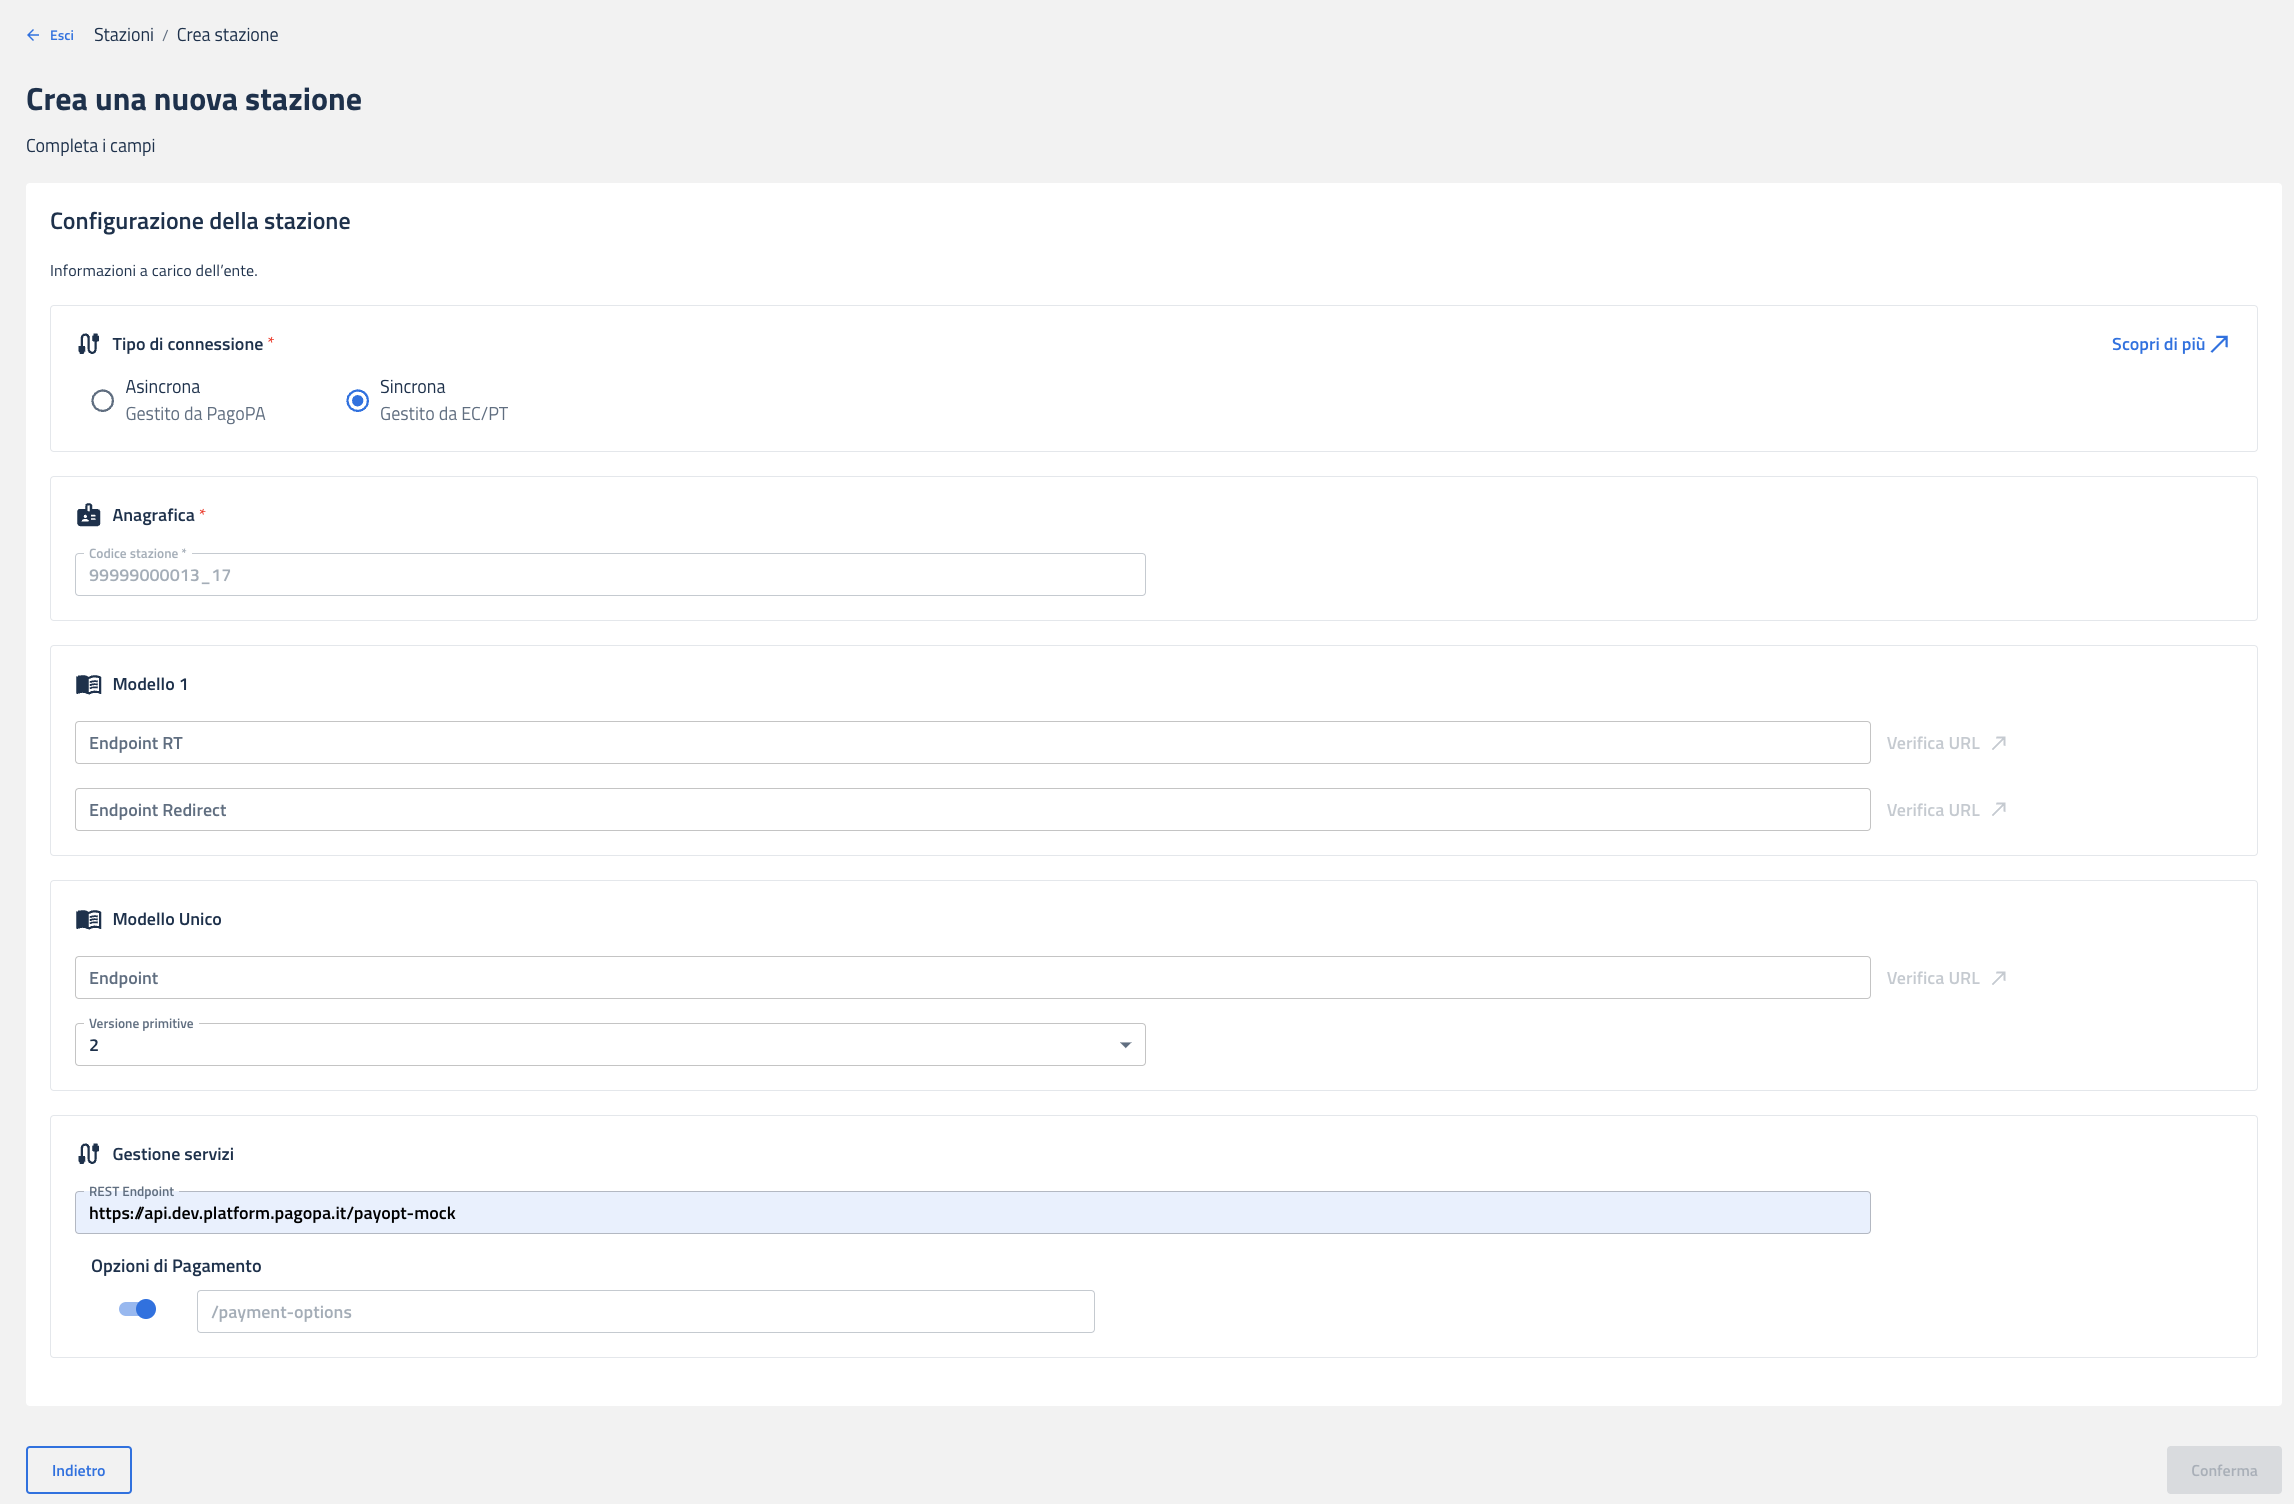Viewport: 2294px width, 1504px height.
Task: Click the icon next to Gestione servizi
Action: click(88, 1154)
